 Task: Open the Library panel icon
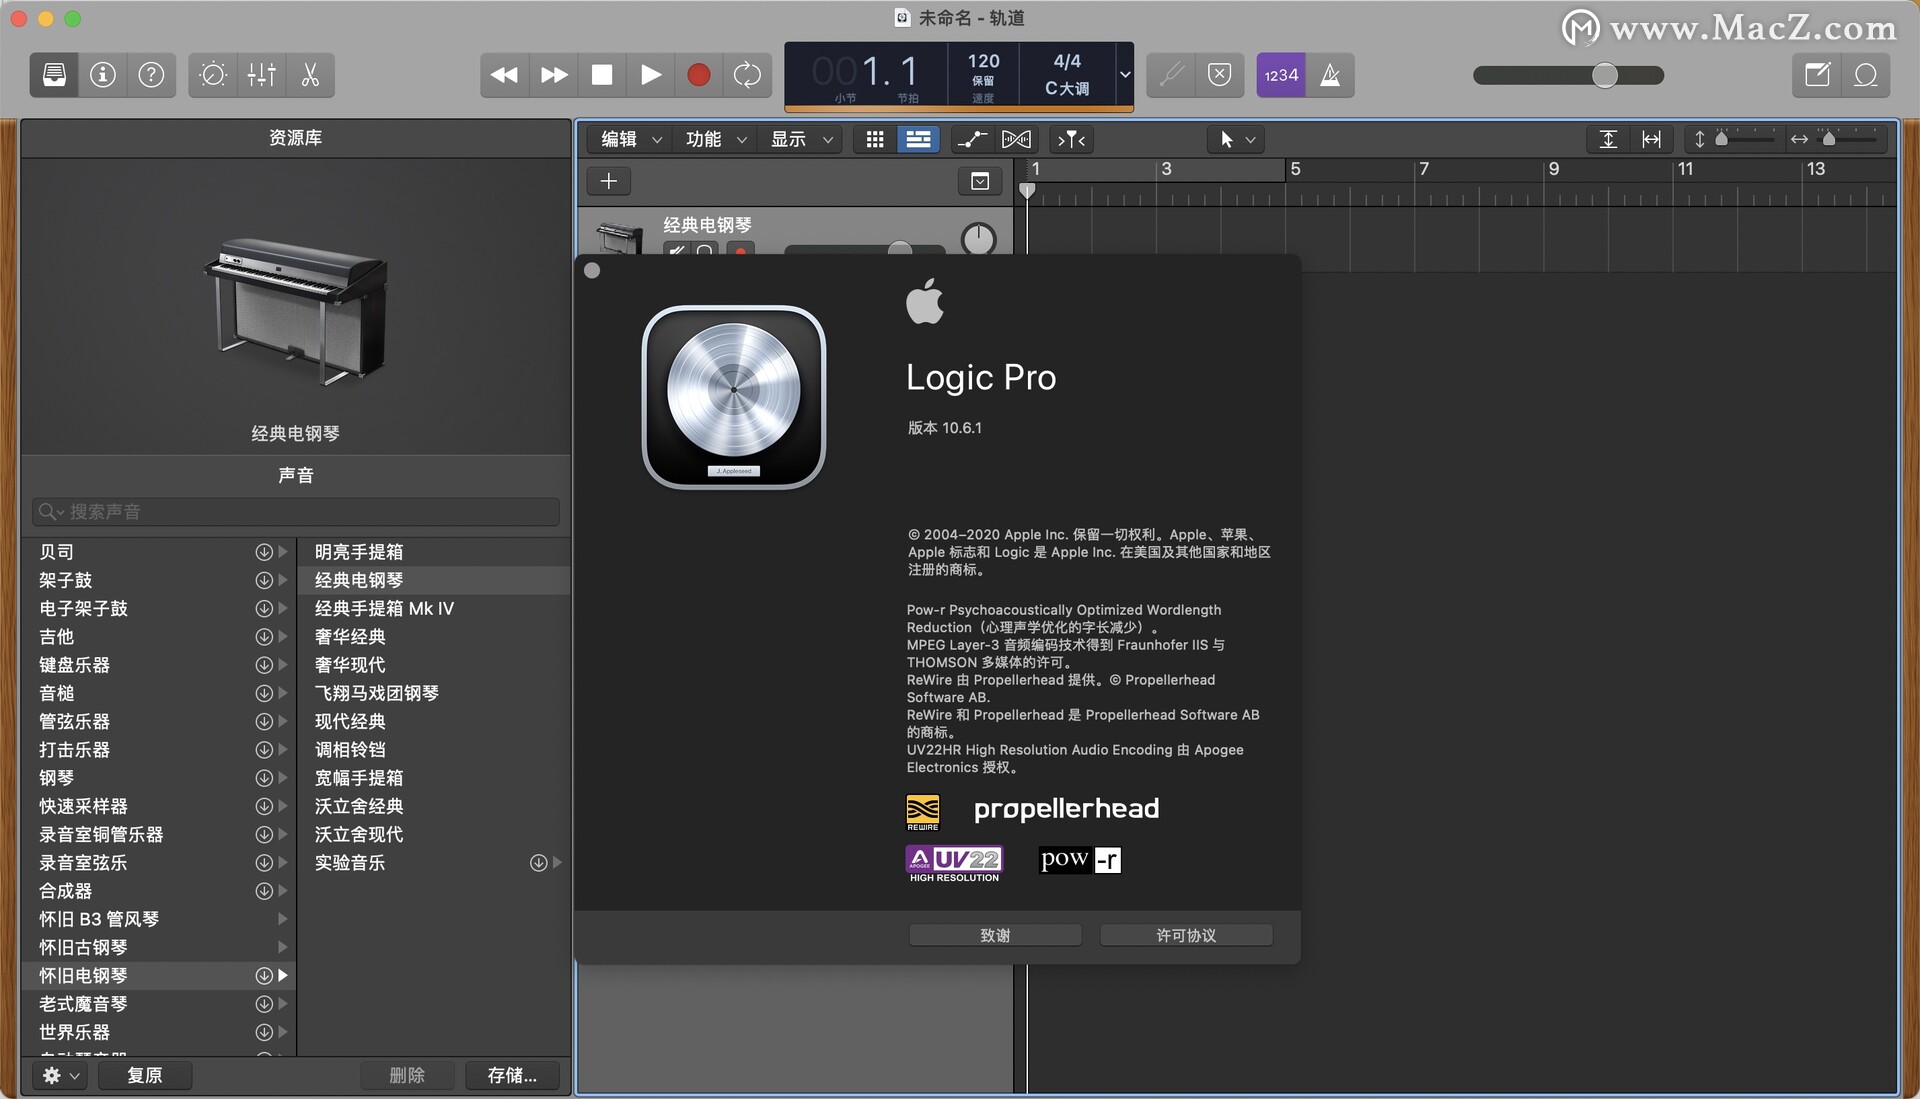coord(52,75)
